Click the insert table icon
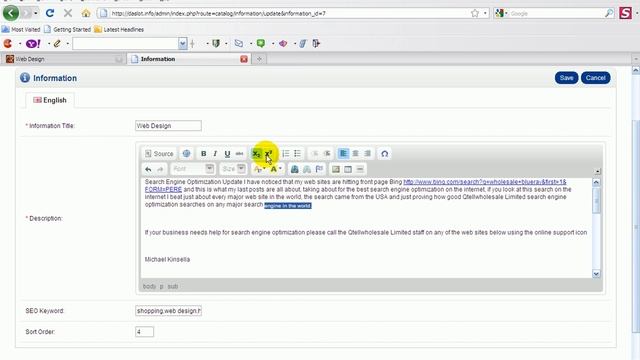The image size is (640, 360). coord(348,169)
